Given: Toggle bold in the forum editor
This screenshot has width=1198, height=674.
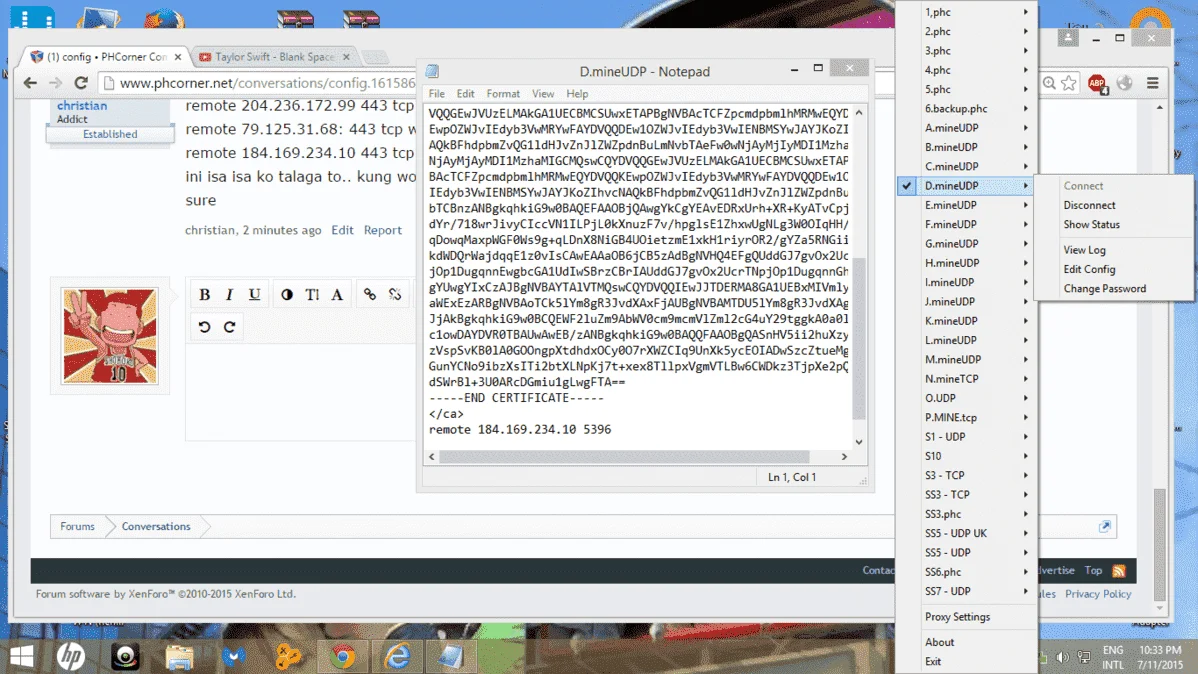Looking at the screenshot, I should pos(204,294).
